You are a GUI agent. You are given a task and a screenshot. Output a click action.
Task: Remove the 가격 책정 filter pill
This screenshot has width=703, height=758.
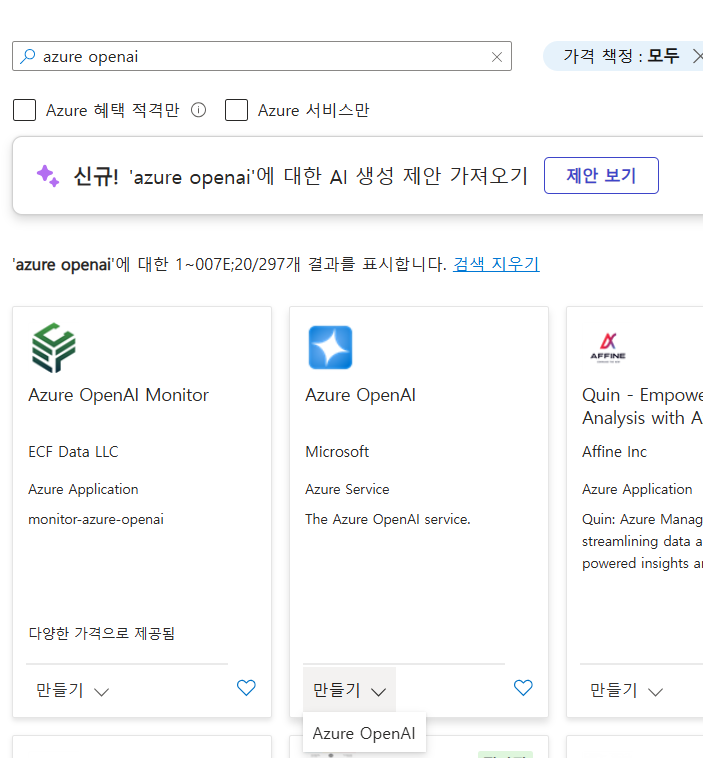tap(697, 57)
